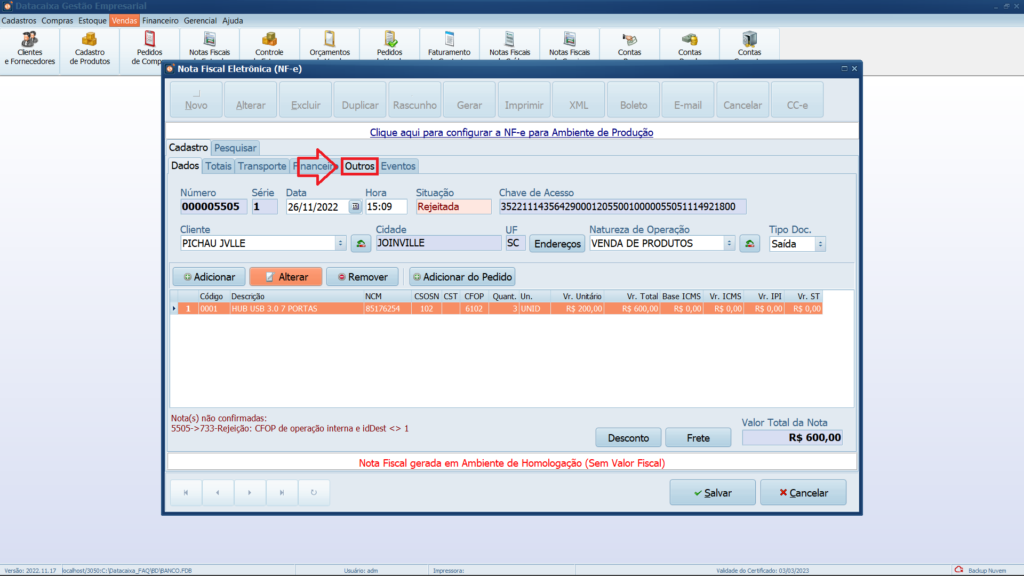1024x576 pixels.
Task: Click the Adicionar do Pedido button
Action: [x=461, y=276]
